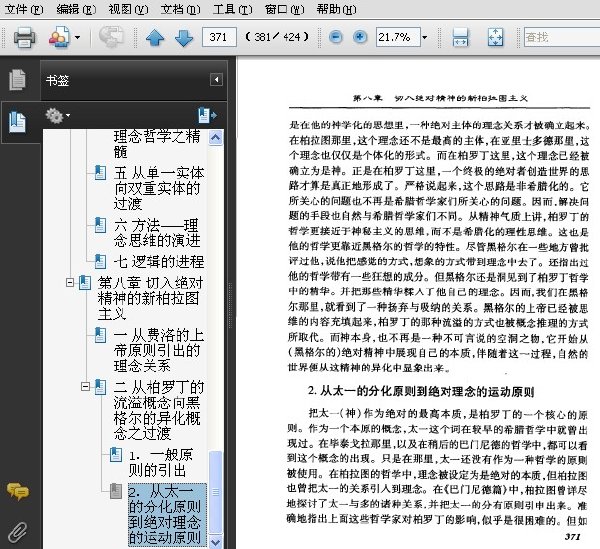Open bookmark ending 理念哲学之精髓
Screen dimensions: 600x549
157,144
